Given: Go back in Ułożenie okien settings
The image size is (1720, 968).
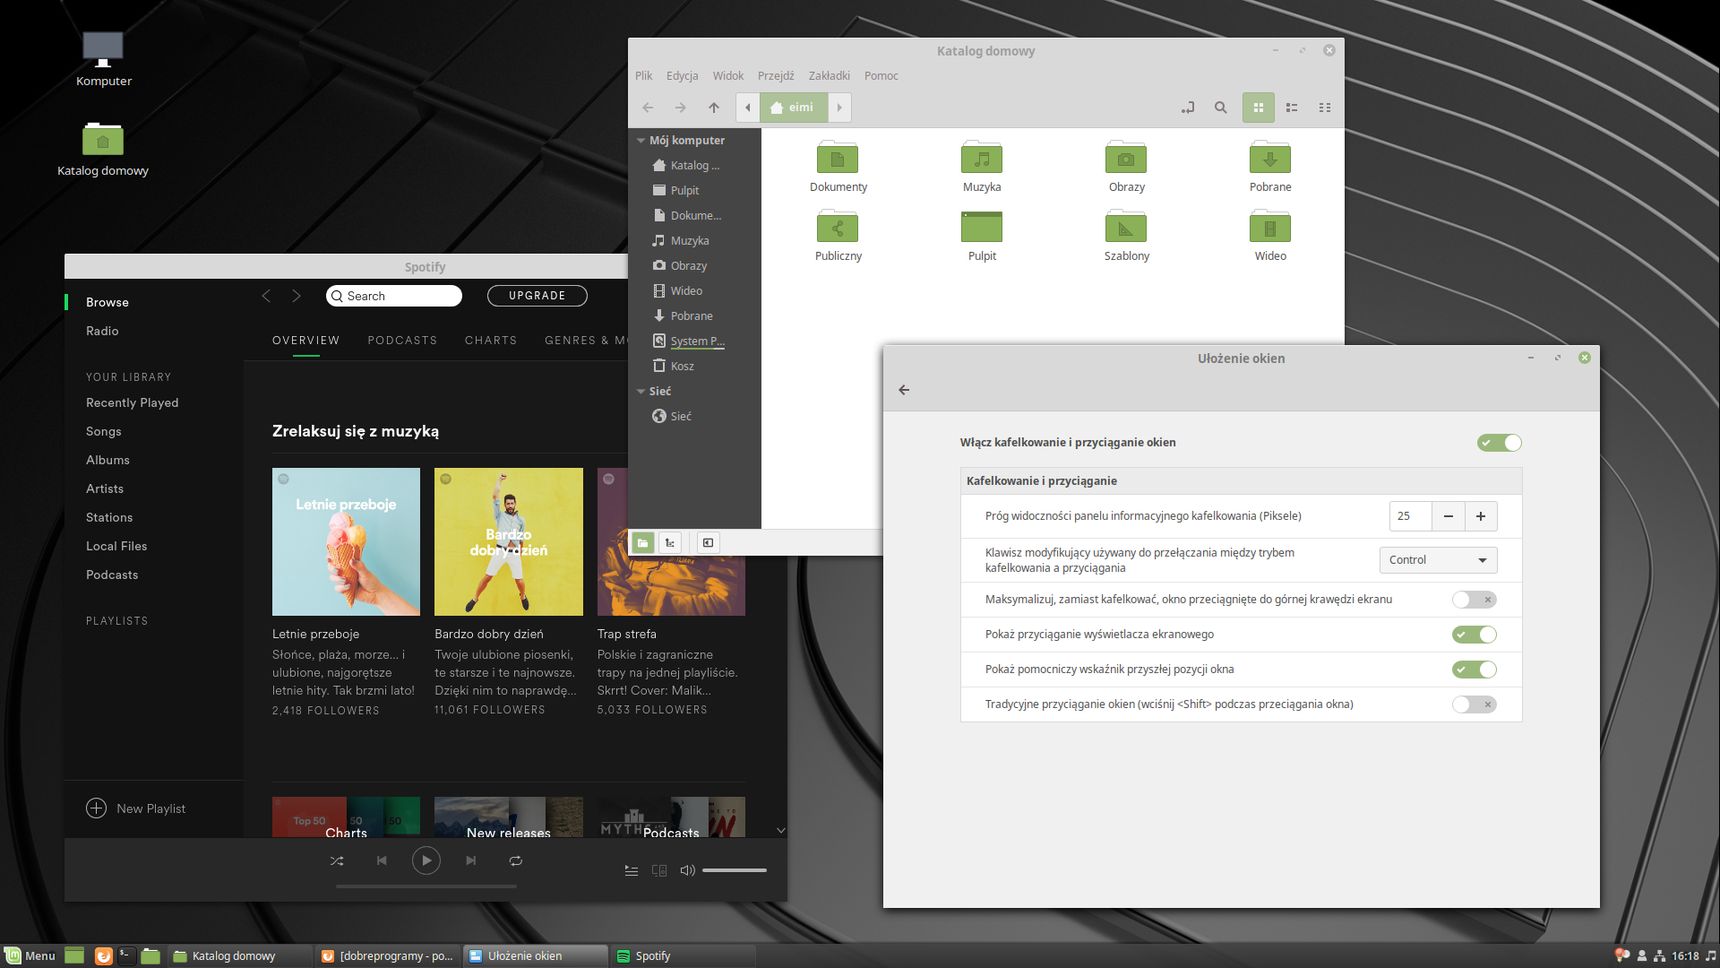Looking at the screenshot, I should [x=904, y=390].
